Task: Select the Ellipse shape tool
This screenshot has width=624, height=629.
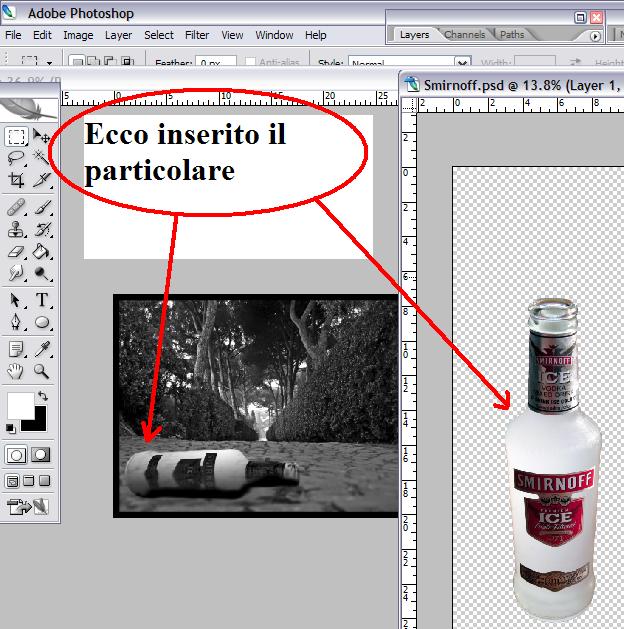Action: 41,322
